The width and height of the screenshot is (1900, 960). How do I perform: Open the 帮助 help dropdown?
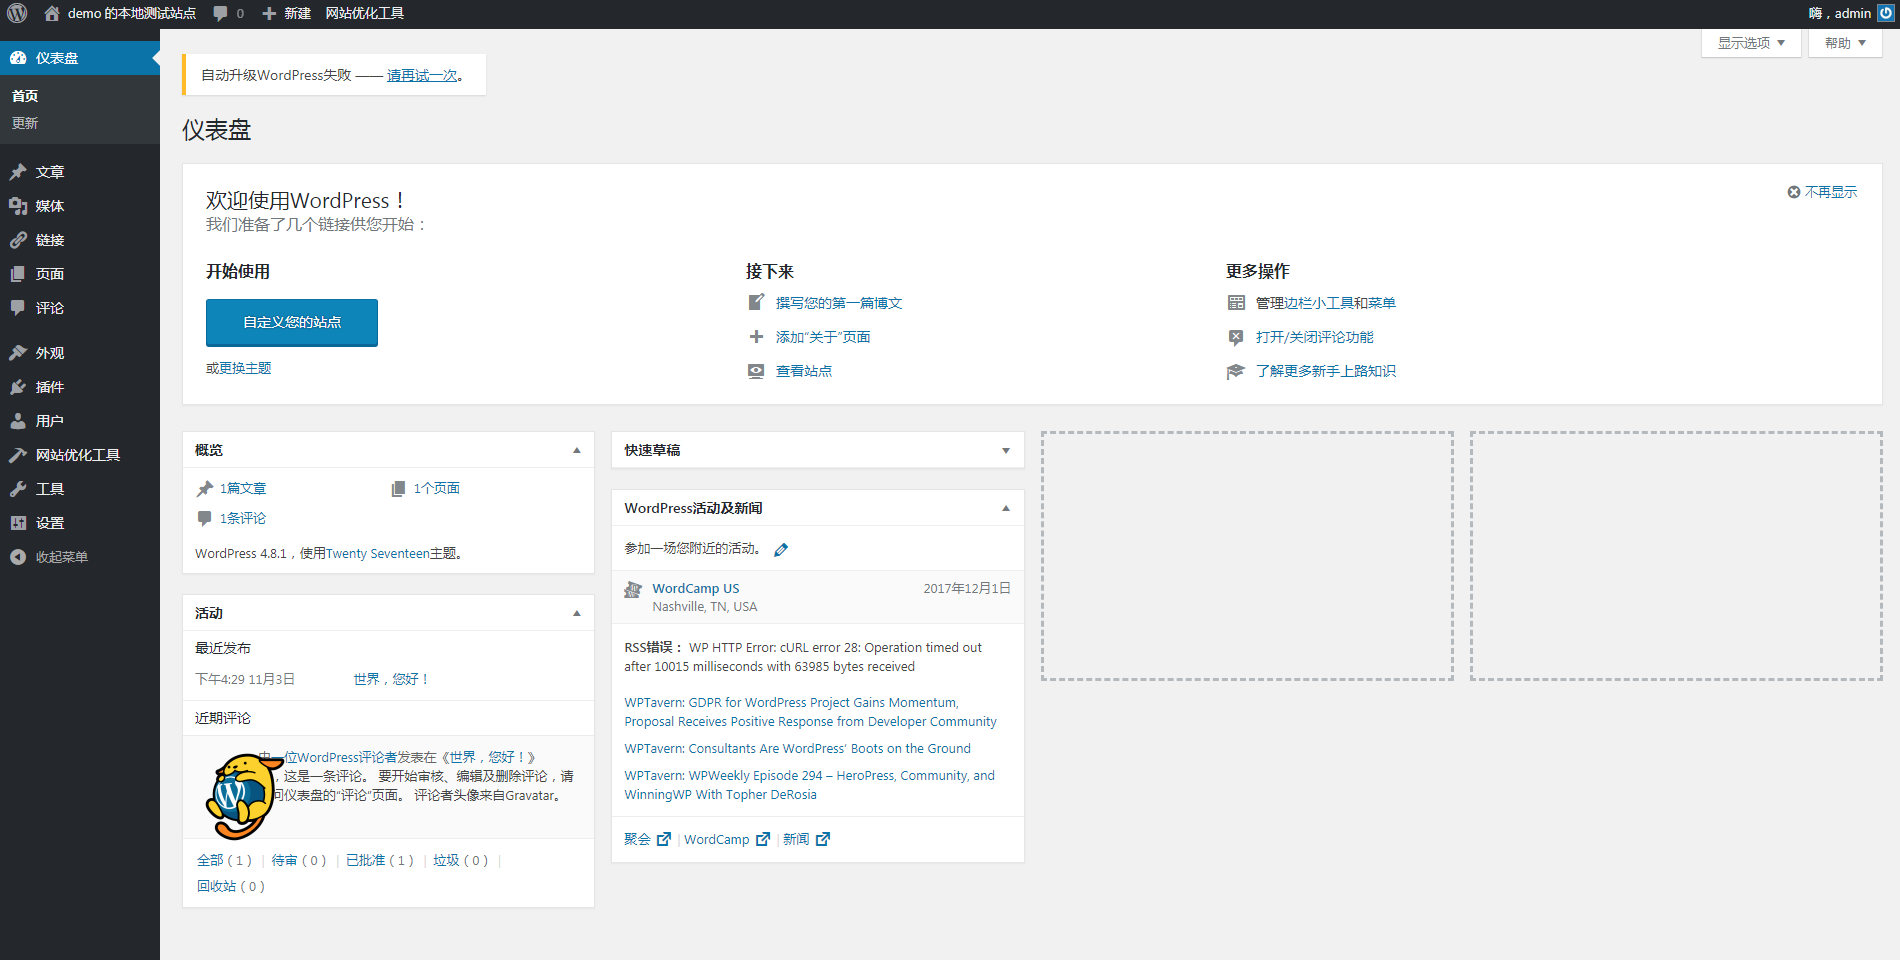pos(1845,43)
